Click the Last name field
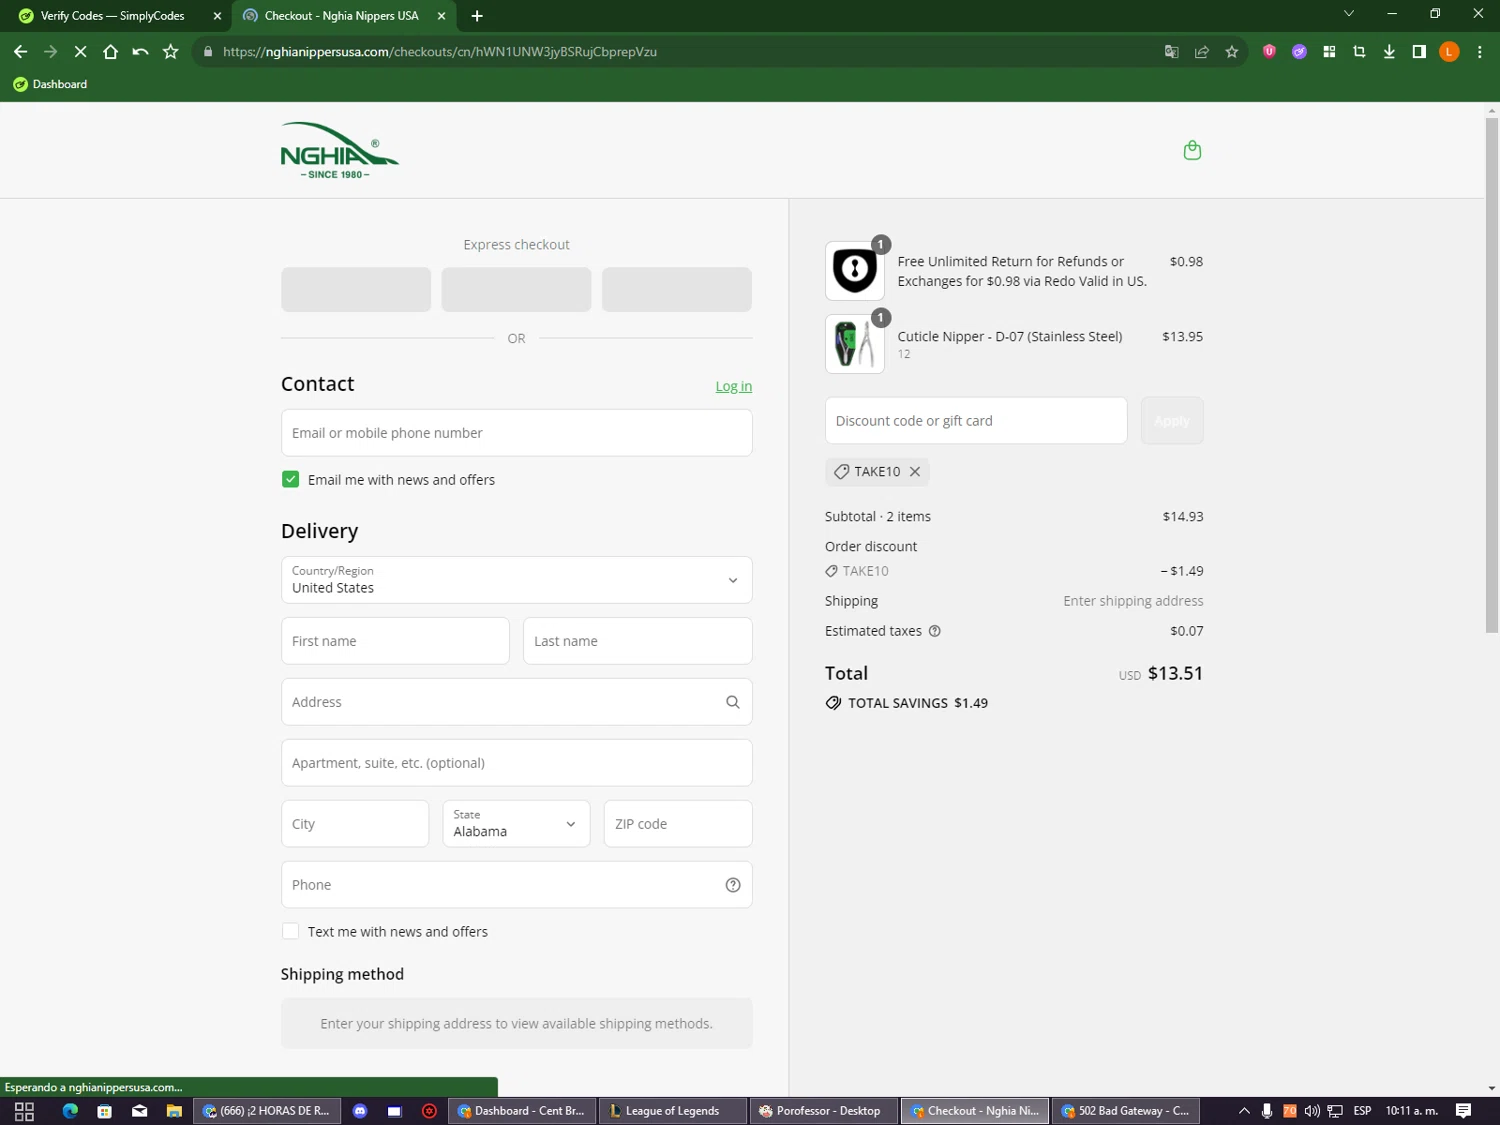The image size is (1500, 1125). (637, 641)
